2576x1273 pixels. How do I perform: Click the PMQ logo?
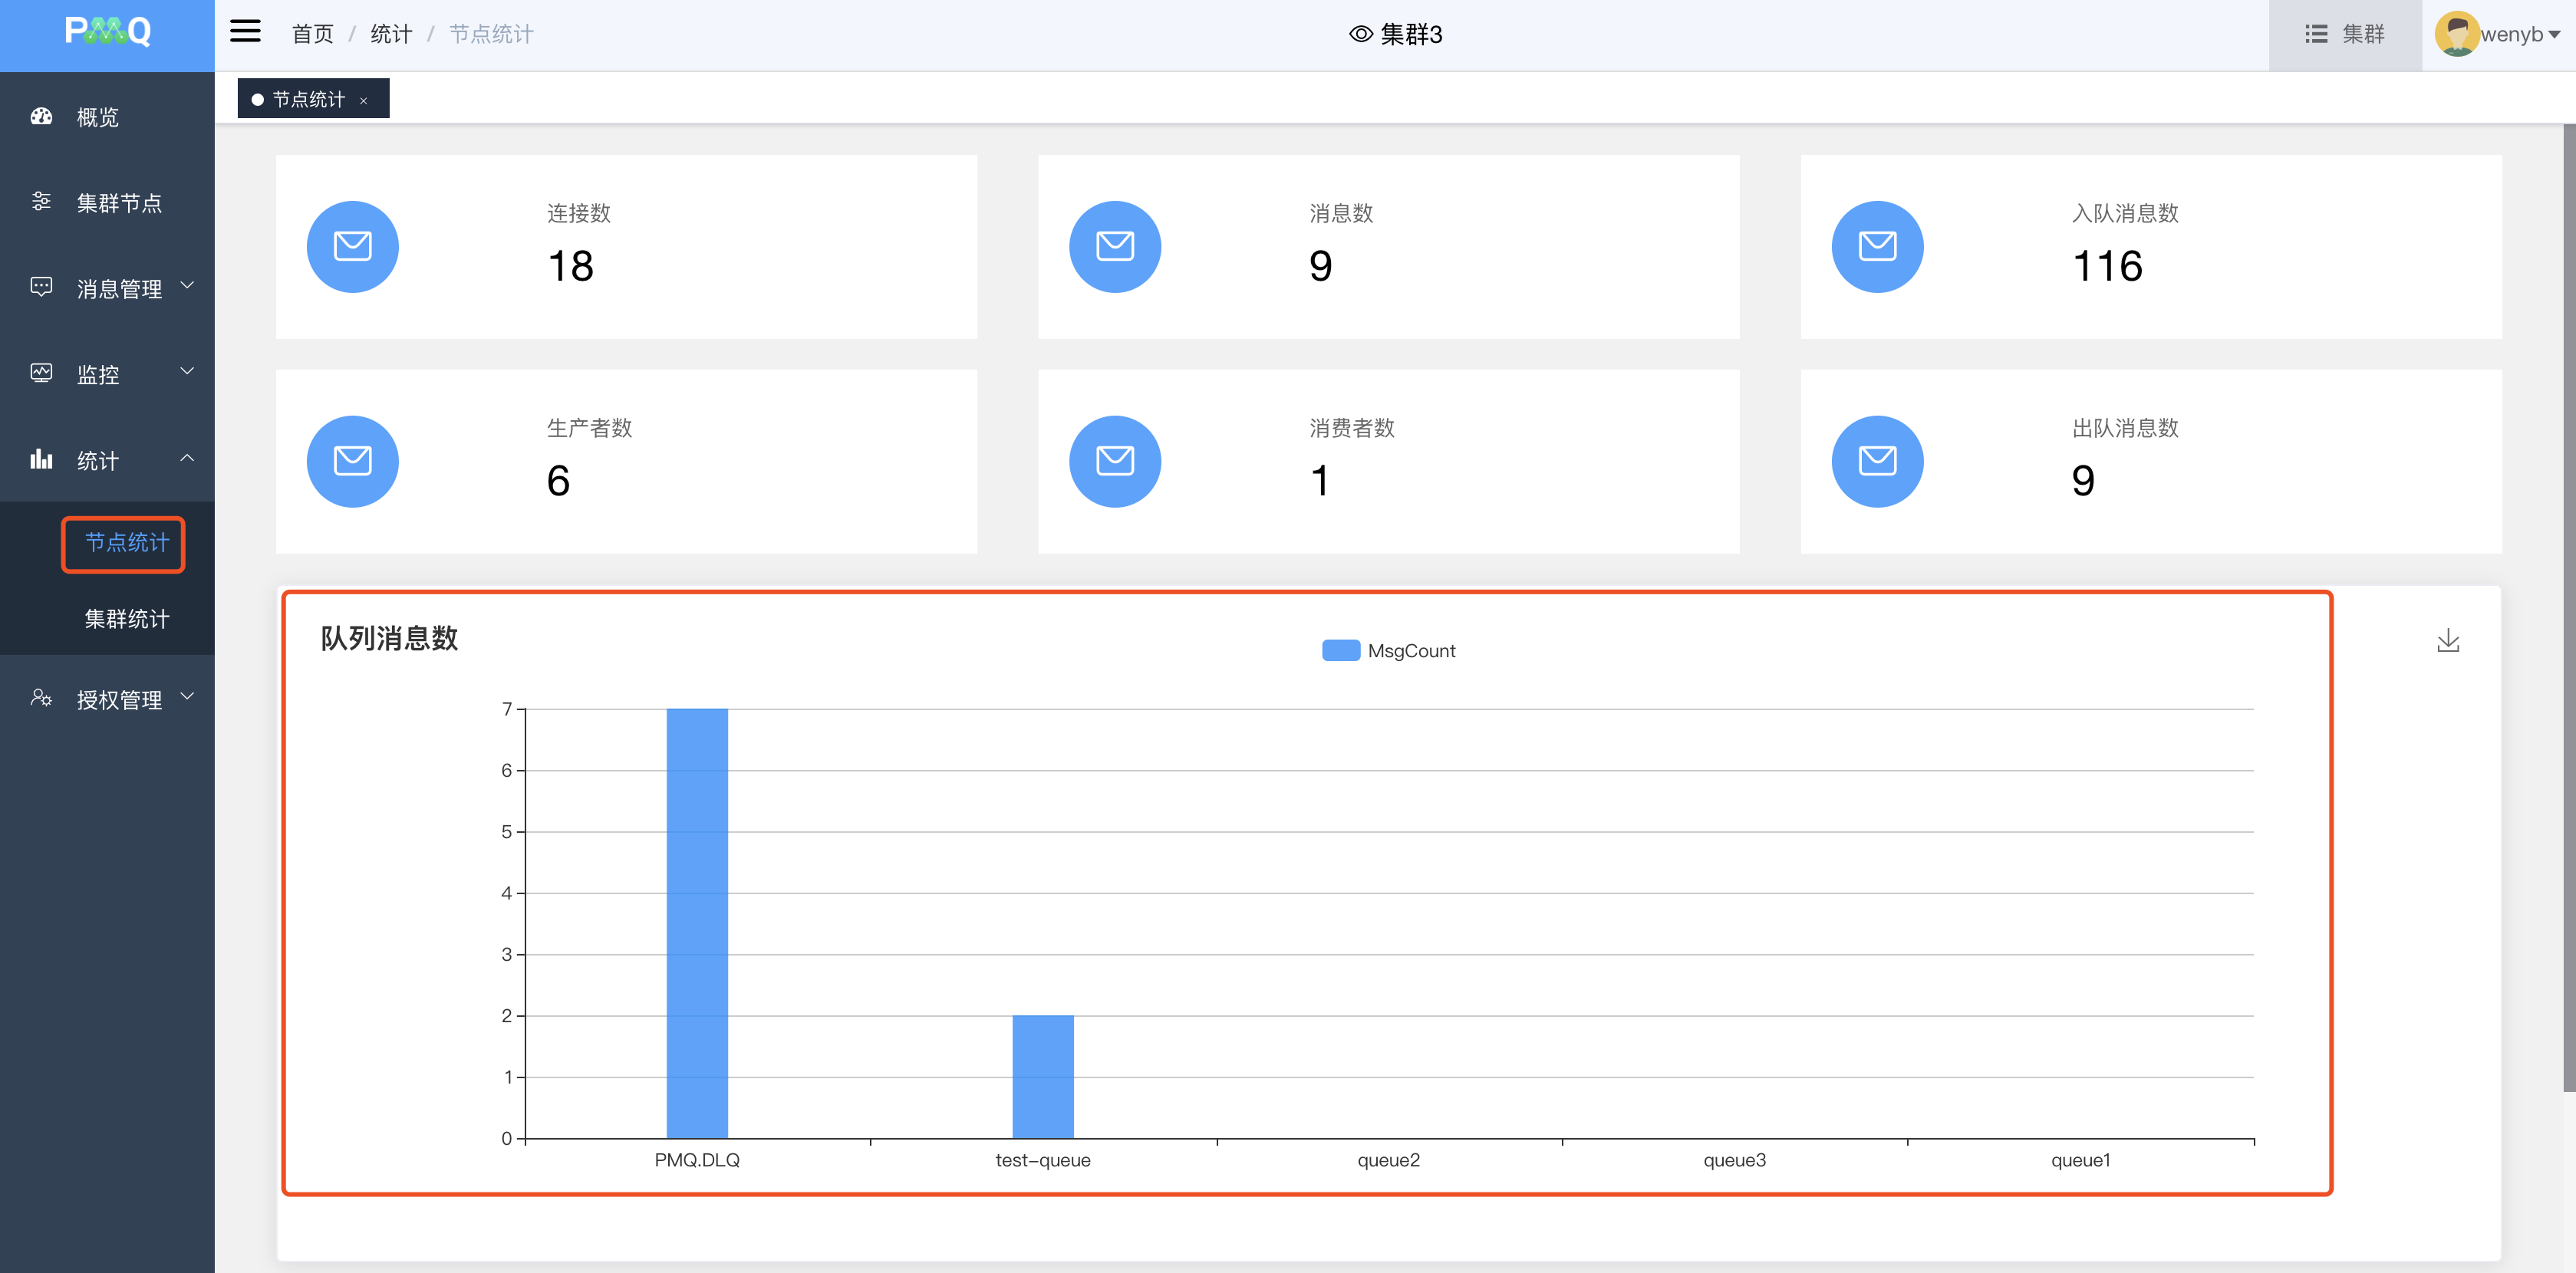(x=107, y=32)
